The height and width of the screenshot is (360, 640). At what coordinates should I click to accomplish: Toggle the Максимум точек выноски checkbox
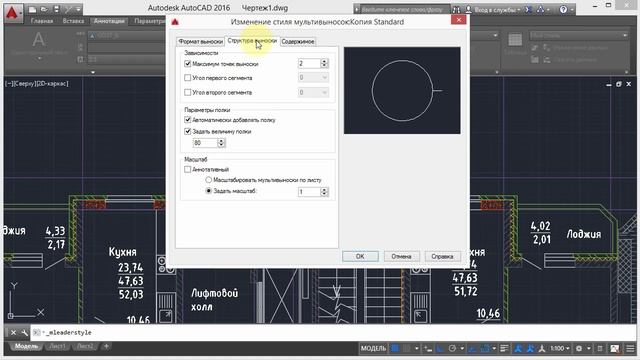[188, 64]
